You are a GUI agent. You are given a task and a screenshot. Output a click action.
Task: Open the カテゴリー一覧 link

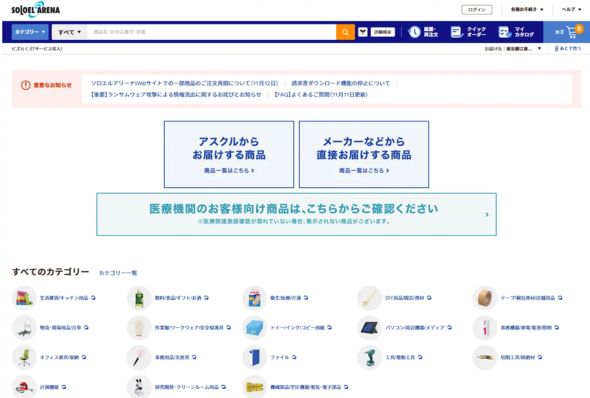point(118,273)
